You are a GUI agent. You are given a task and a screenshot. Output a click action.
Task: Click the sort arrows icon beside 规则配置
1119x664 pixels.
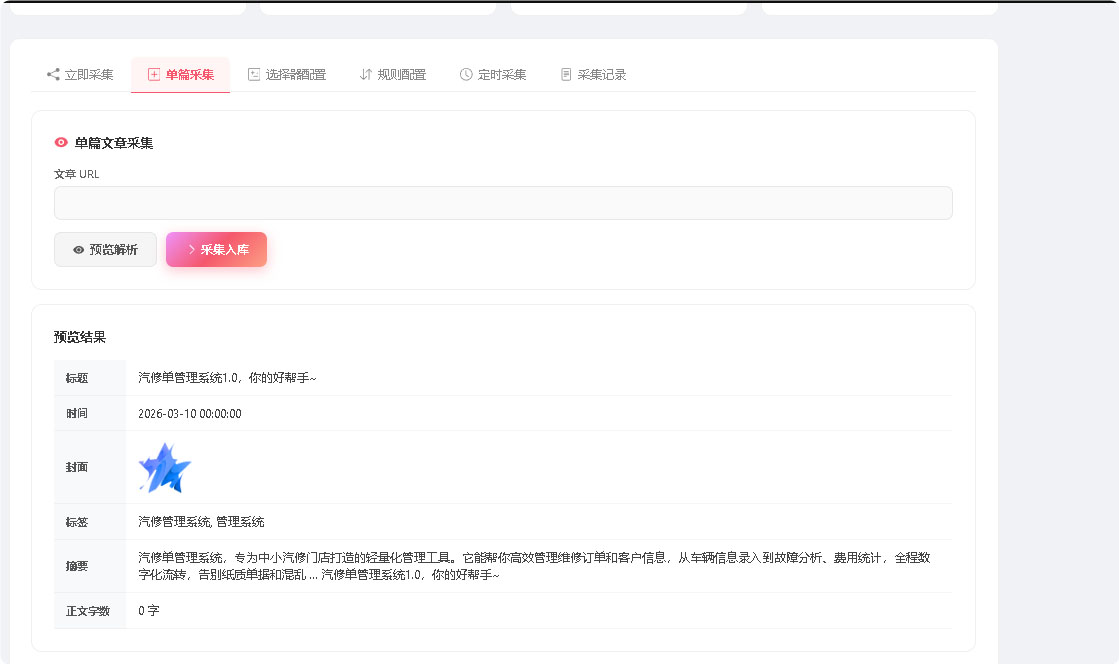click(365, 74)
